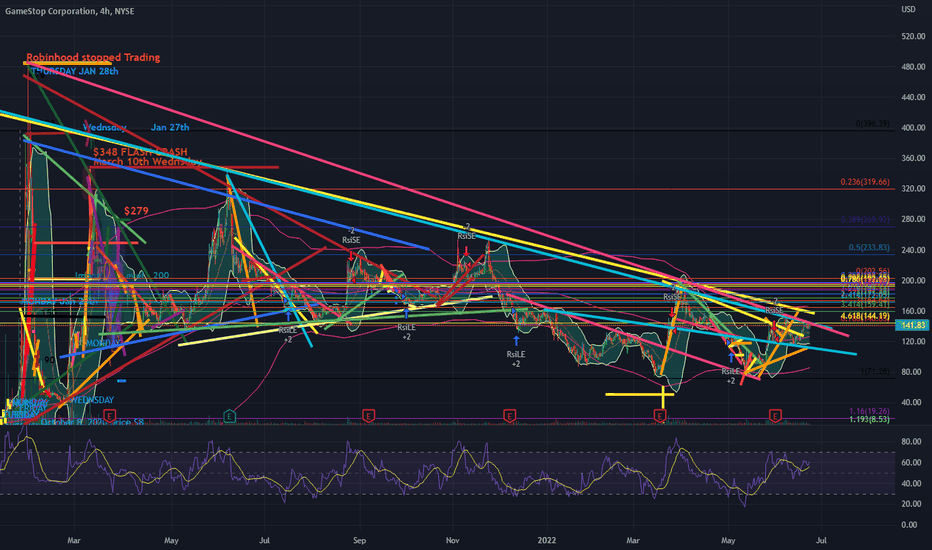Click the RSI scale value 60.00
Viewport: 932px width, 550px height.
(x=911, y=463)
